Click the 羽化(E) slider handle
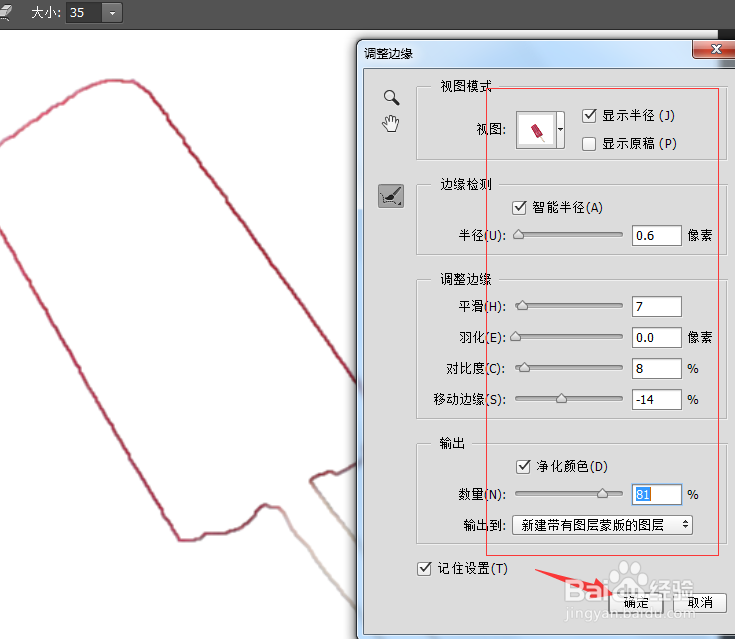The width and height of the screenshot is (735, 639). (x=516, y=337)
